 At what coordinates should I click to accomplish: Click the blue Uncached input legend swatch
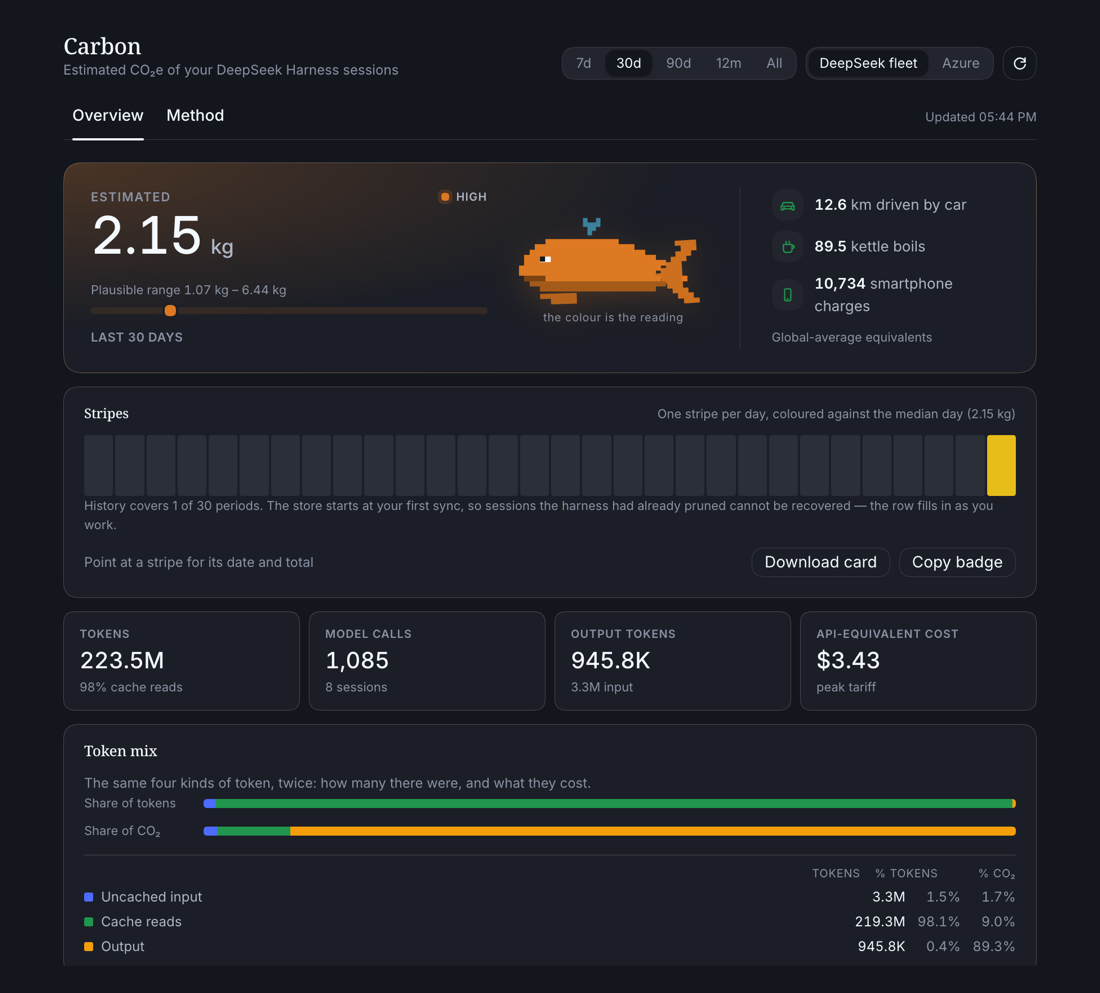pos(88,897)
